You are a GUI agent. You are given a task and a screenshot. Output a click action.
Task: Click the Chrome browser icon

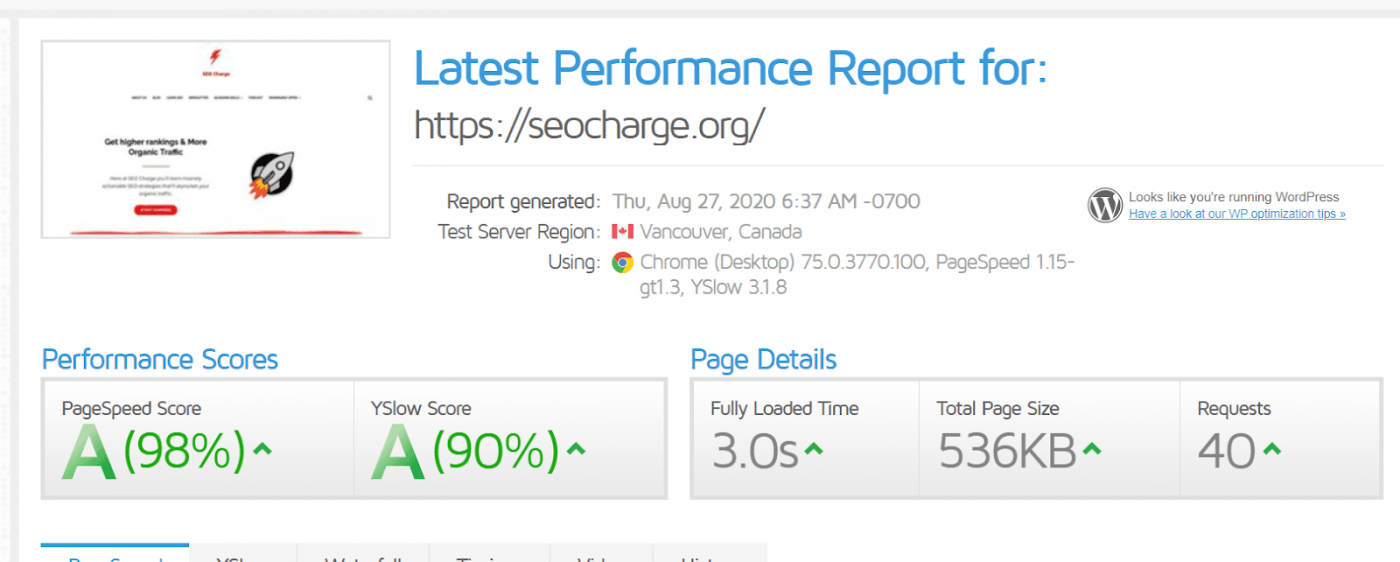(622, 263)
